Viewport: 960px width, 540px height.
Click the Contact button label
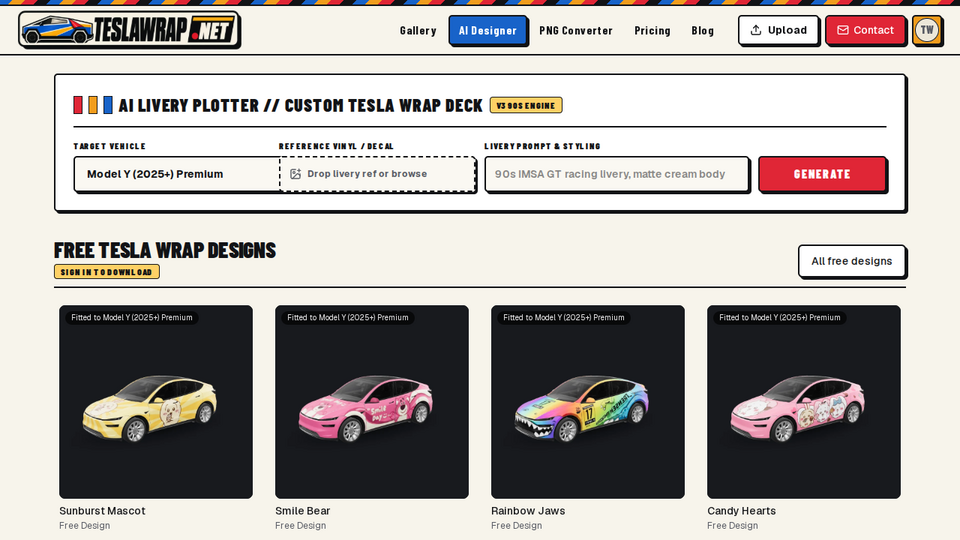pos(874,30)
